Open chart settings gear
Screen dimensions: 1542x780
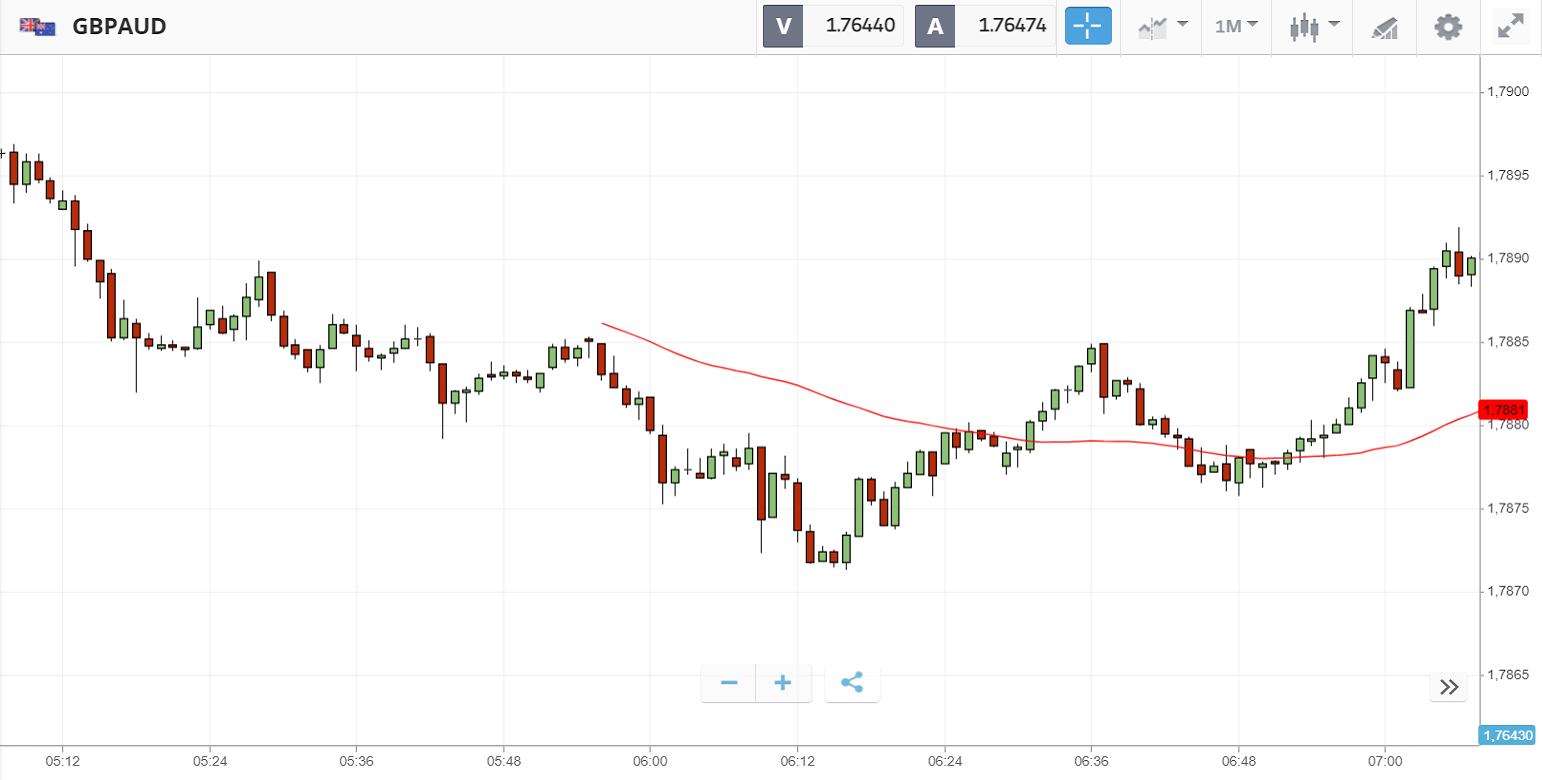[x=1448, y=26]
